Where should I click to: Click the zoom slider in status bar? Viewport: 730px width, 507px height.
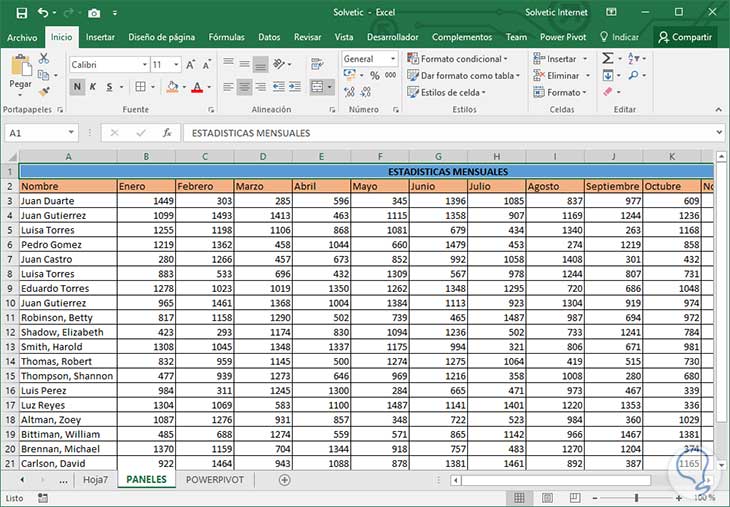636,497
